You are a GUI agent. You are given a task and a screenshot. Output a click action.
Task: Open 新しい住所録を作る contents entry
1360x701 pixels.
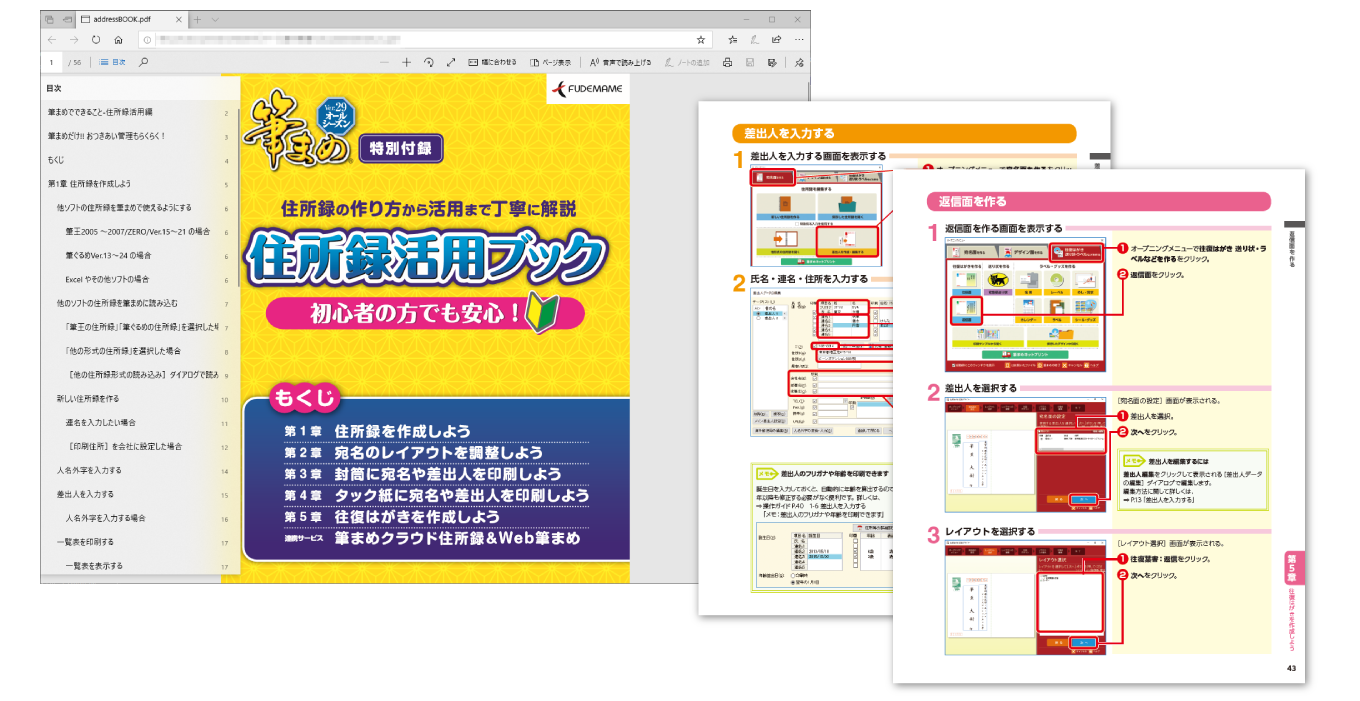88,398
